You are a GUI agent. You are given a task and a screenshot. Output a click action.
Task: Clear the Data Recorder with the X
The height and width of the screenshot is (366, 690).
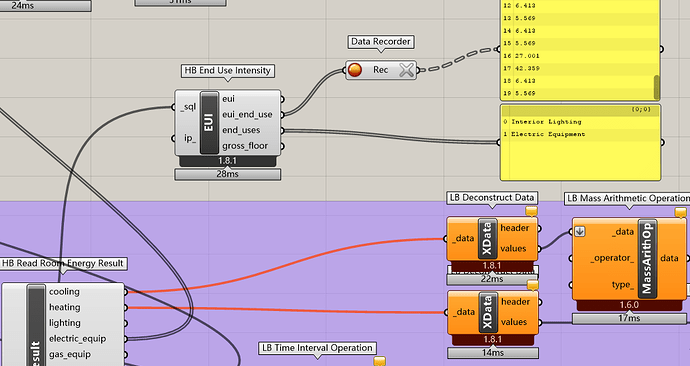(407, 70)
